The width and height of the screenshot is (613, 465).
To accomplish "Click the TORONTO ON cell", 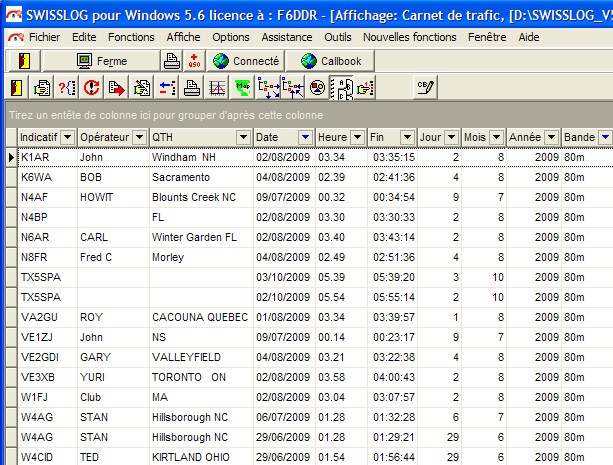I will [x=201, y=377].
